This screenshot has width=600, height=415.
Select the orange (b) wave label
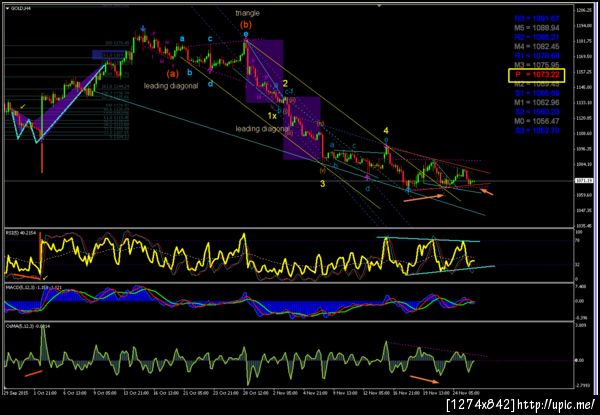coord(246,25)
